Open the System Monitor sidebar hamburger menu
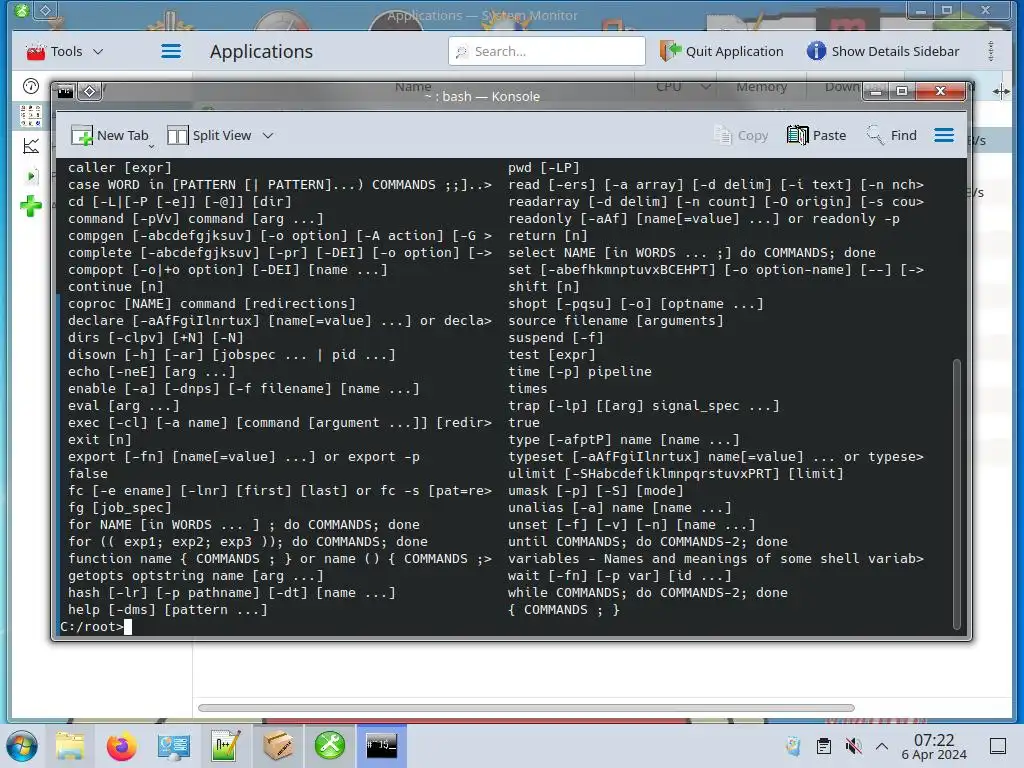This screenshot has width=1024, height=768. click(x=171, y=51)
